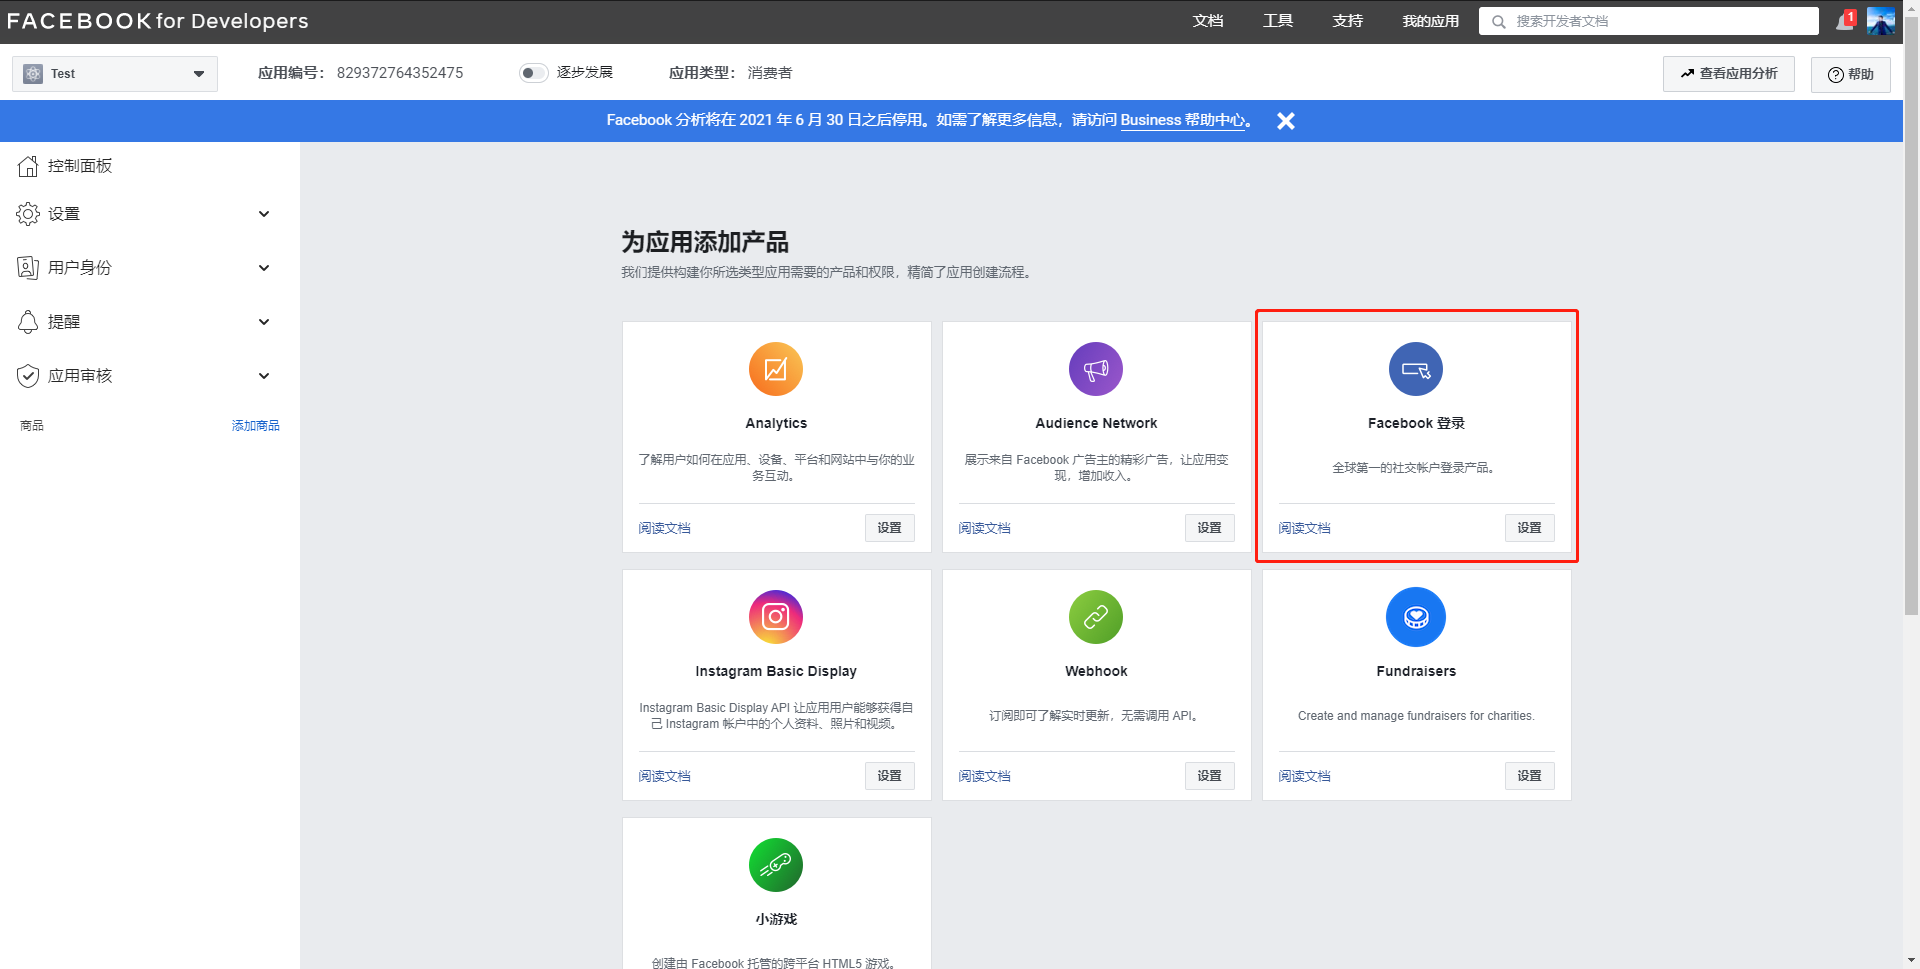
Task: Click the Audience Network megaphone icon
Action: click(1096, 368)
